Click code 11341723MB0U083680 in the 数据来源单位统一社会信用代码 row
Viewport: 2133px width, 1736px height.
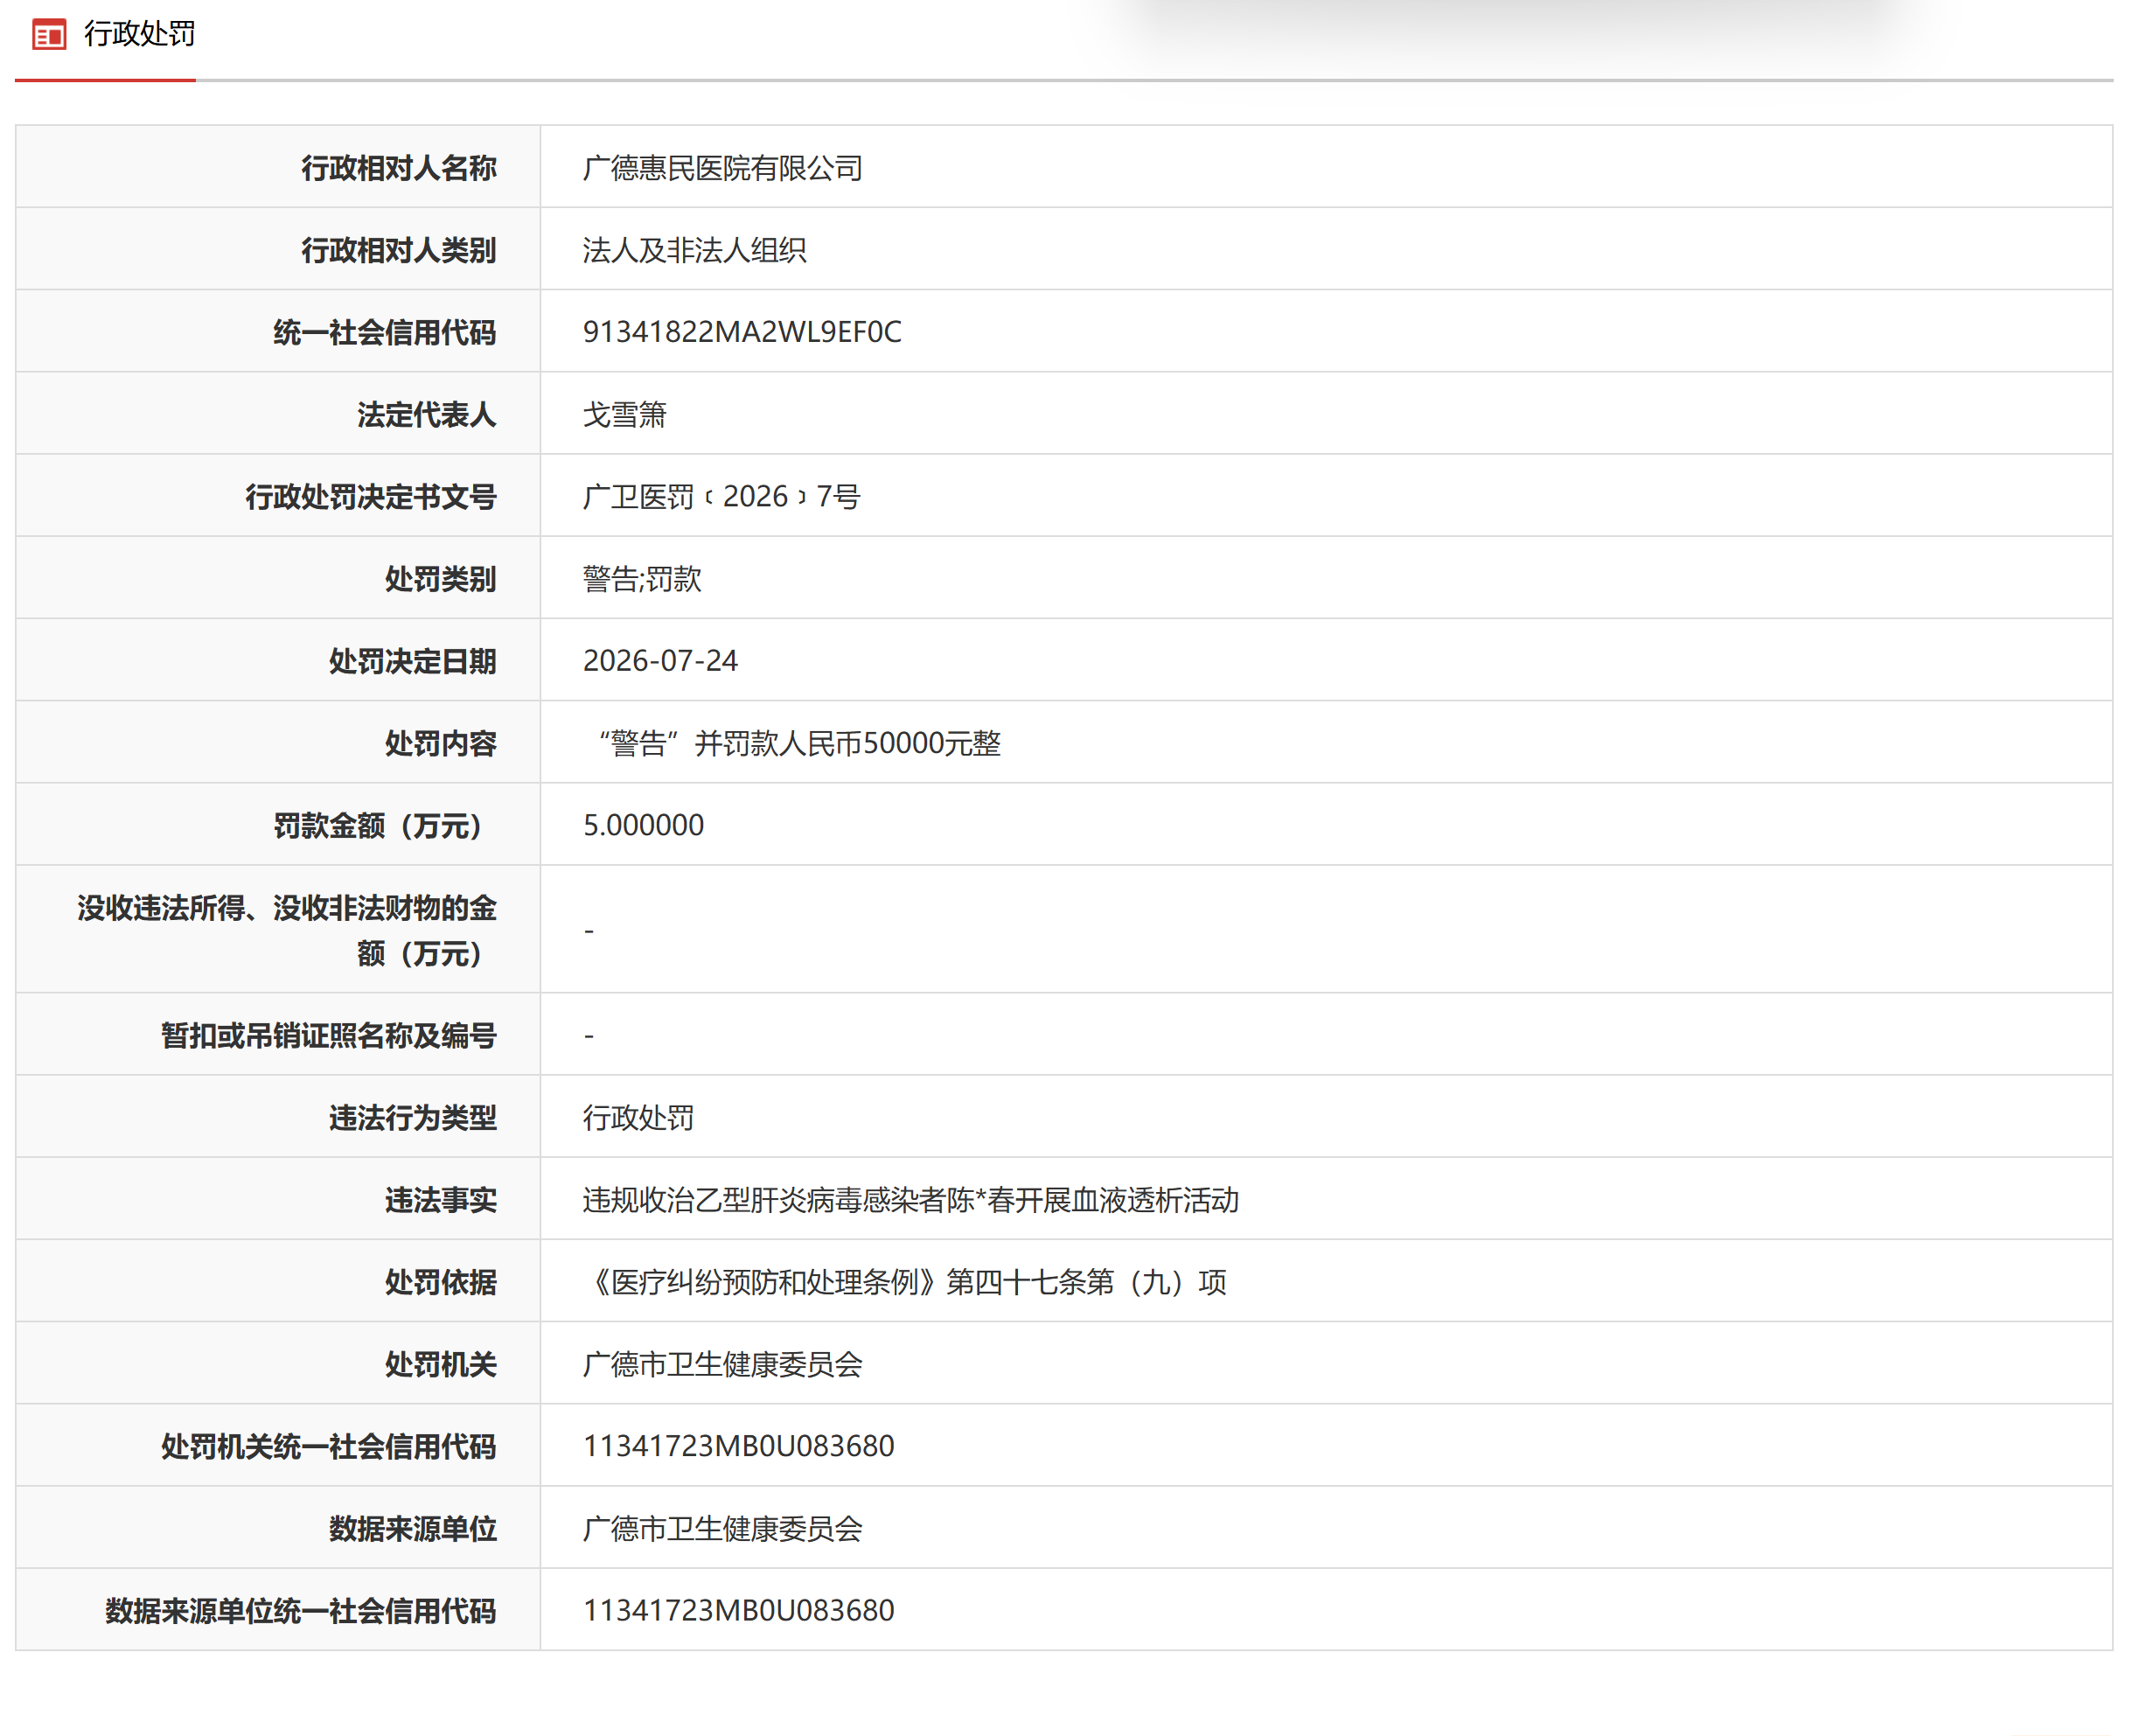738,1610
